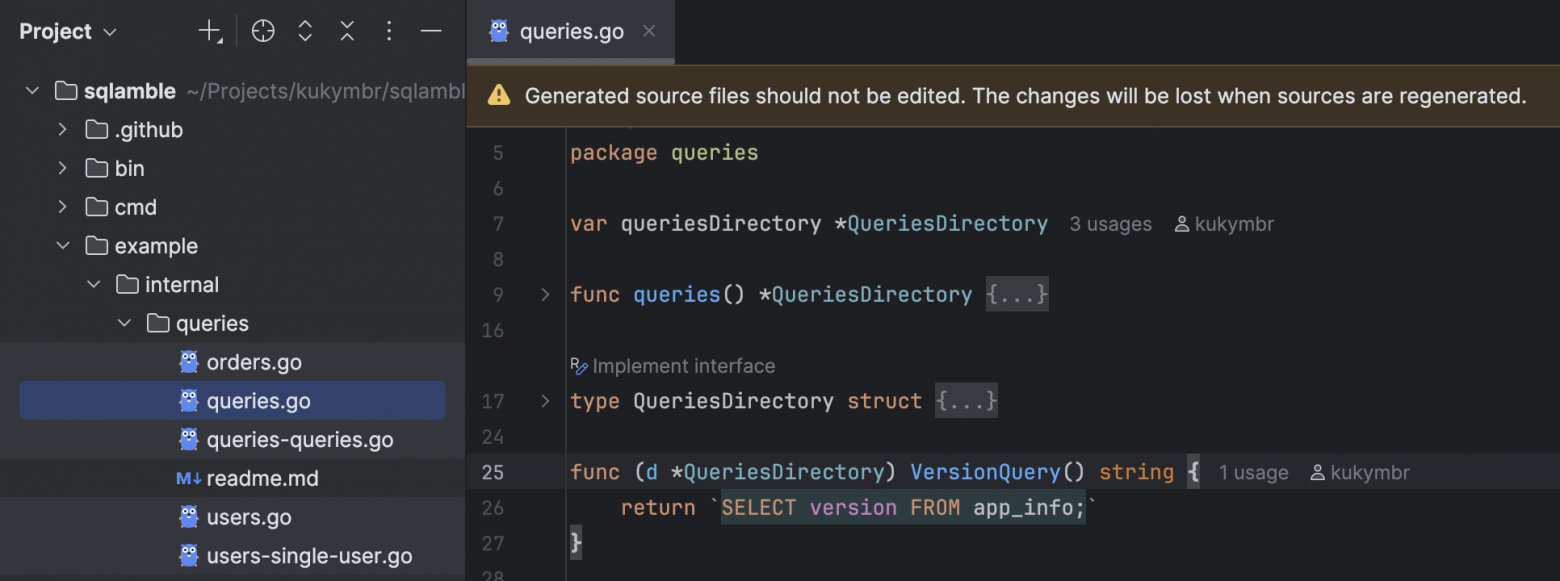Expand the bin folder
This screenshot has width=1560, height=581.
pyautogui.click(x=63, y=169)
